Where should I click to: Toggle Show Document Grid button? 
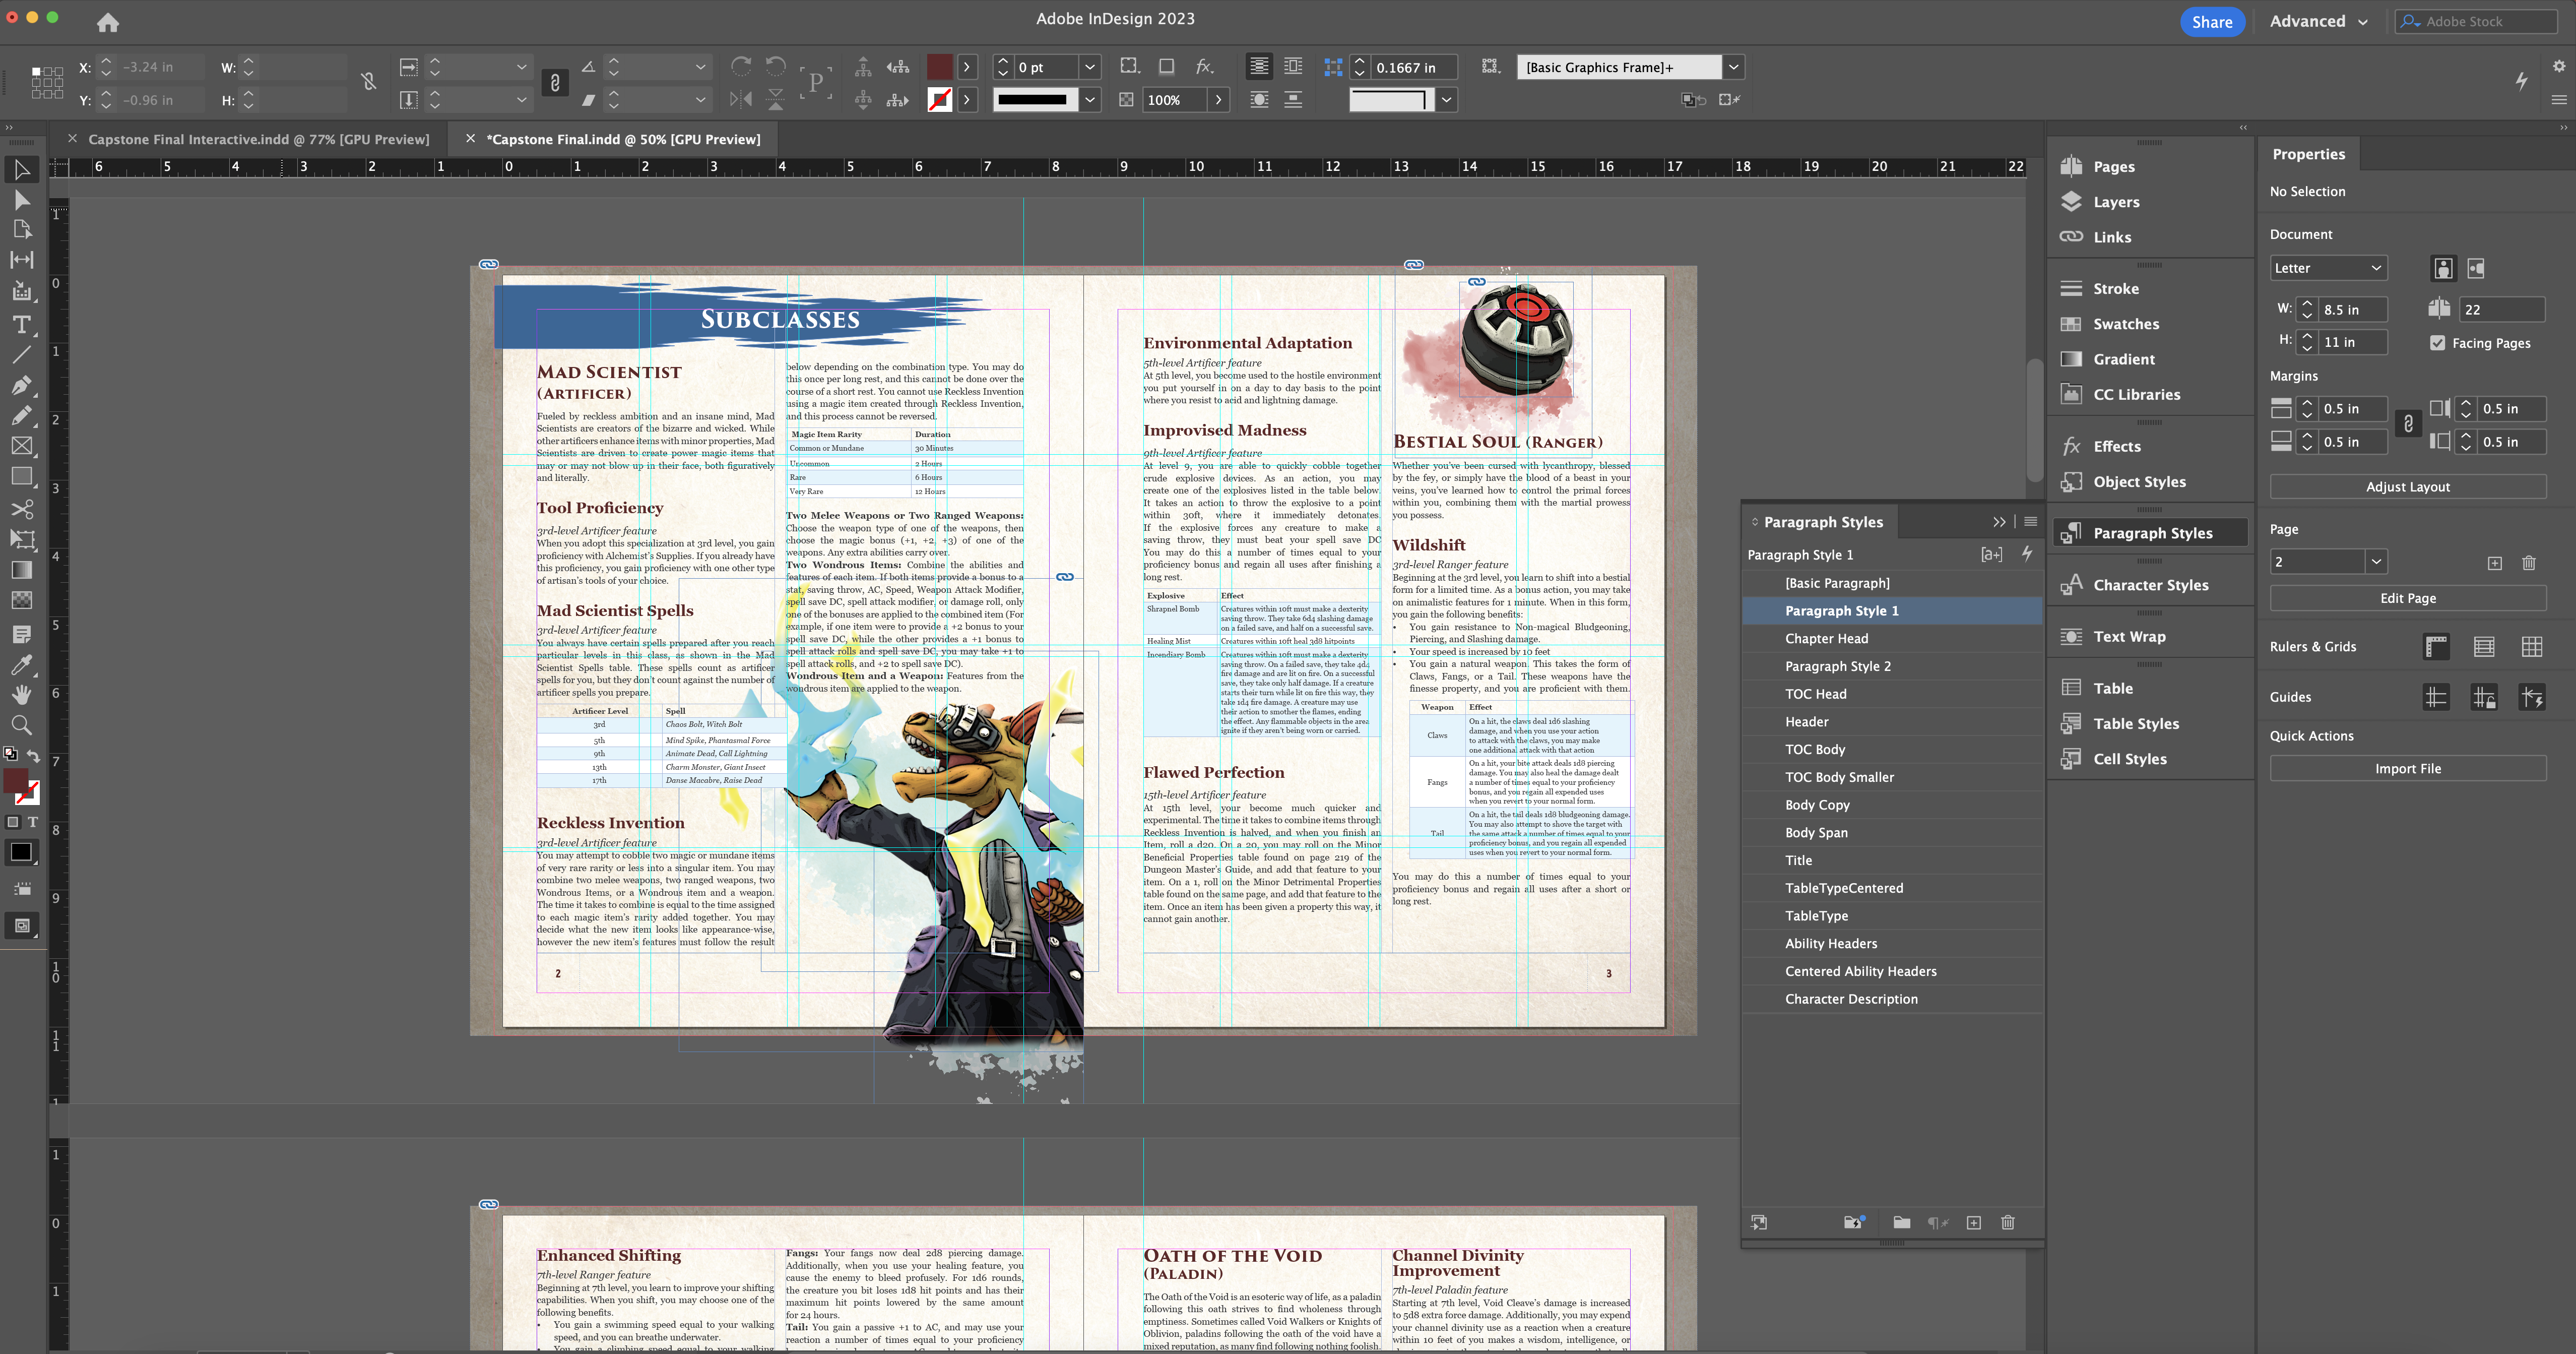[x=2532, y=647]
